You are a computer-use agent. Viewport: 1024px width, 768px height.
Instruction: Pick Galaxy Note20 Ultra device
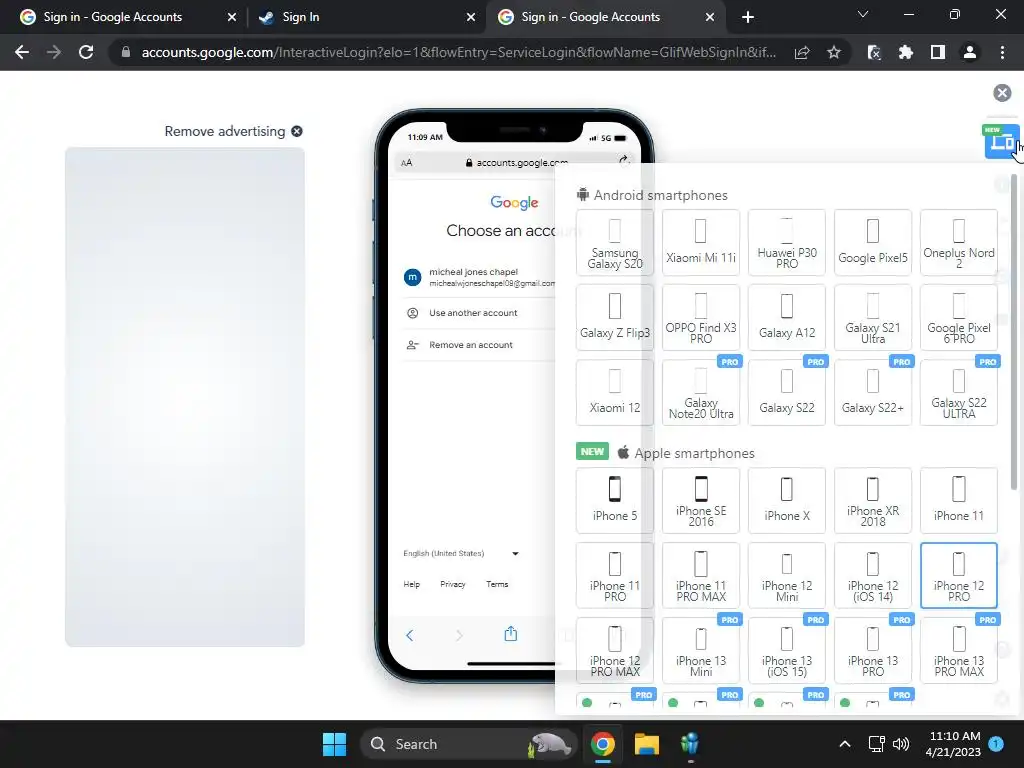point(701,392)
